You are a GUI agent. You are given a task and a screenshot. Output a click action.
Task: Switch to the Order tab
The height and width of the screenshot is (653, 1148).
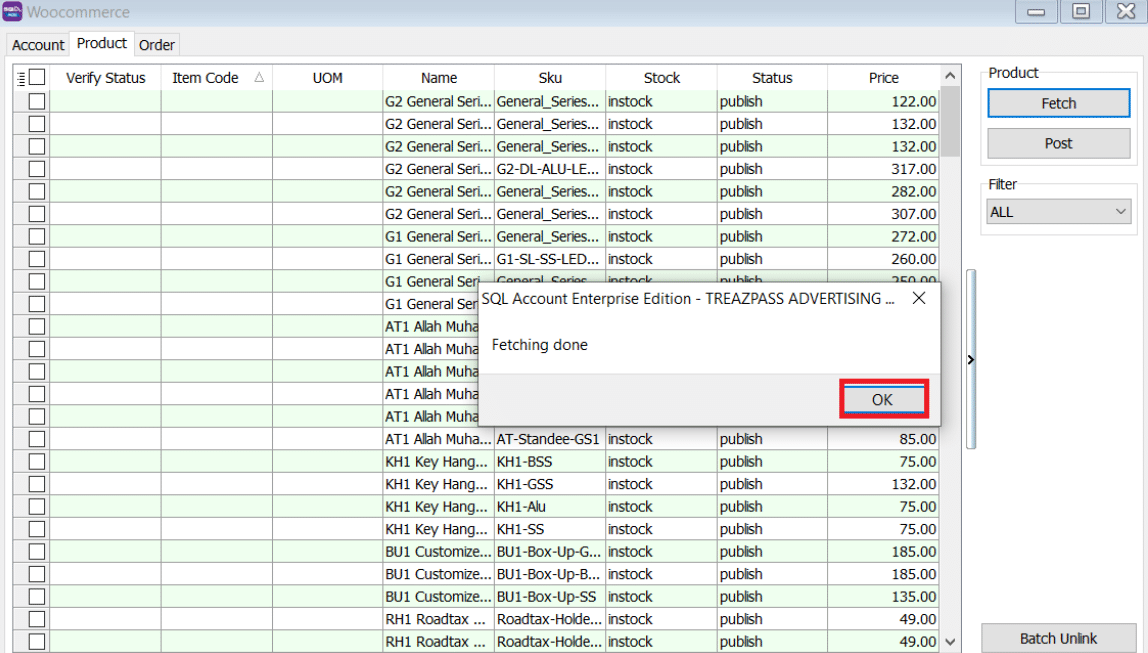tap(157, 45)
